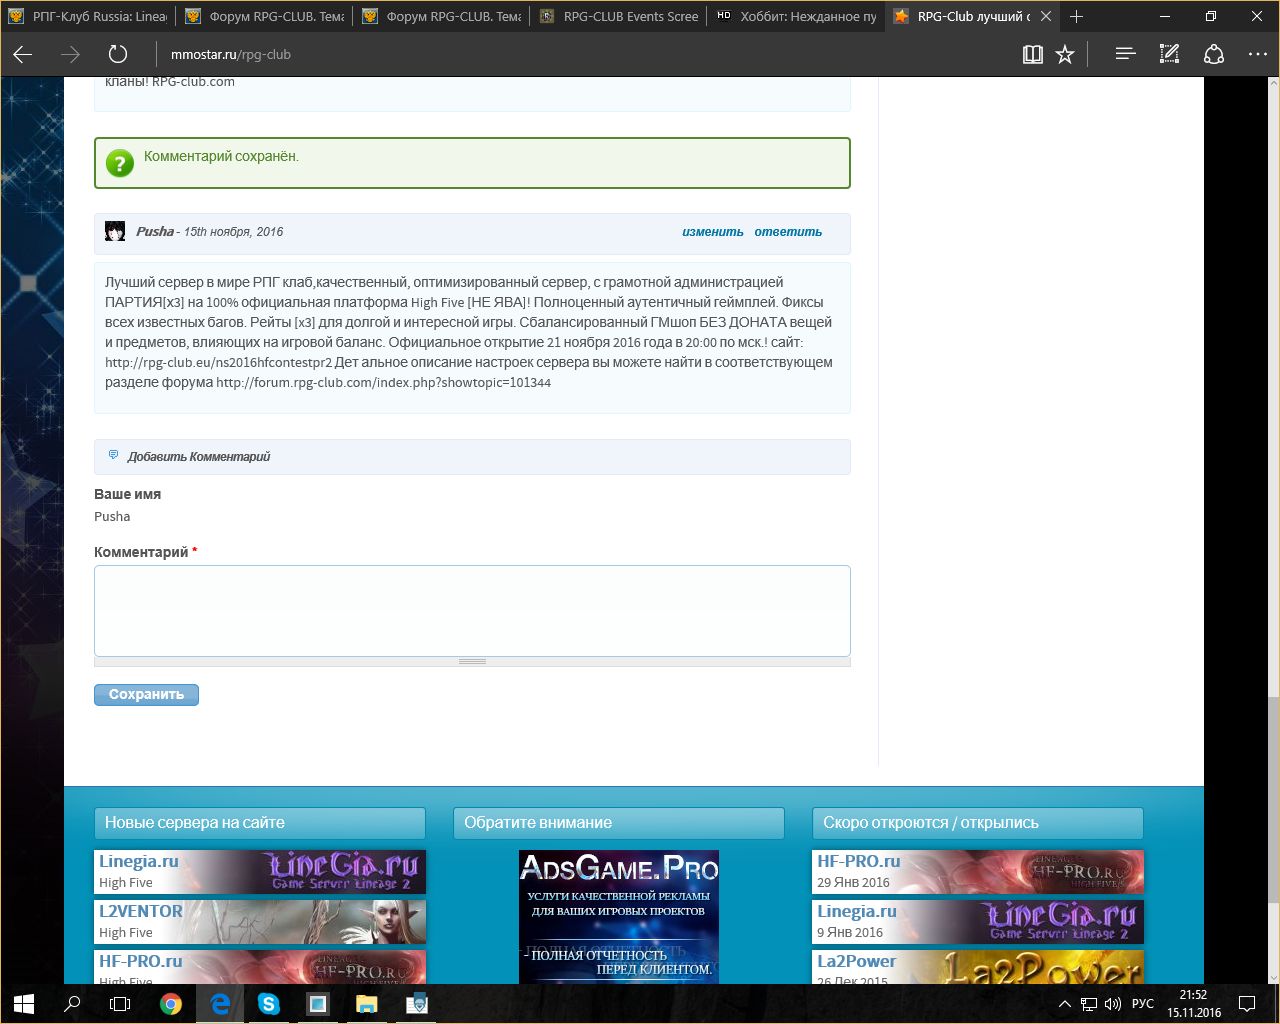
Task: Click the изменить link on the comment
Action: [713, 232]
